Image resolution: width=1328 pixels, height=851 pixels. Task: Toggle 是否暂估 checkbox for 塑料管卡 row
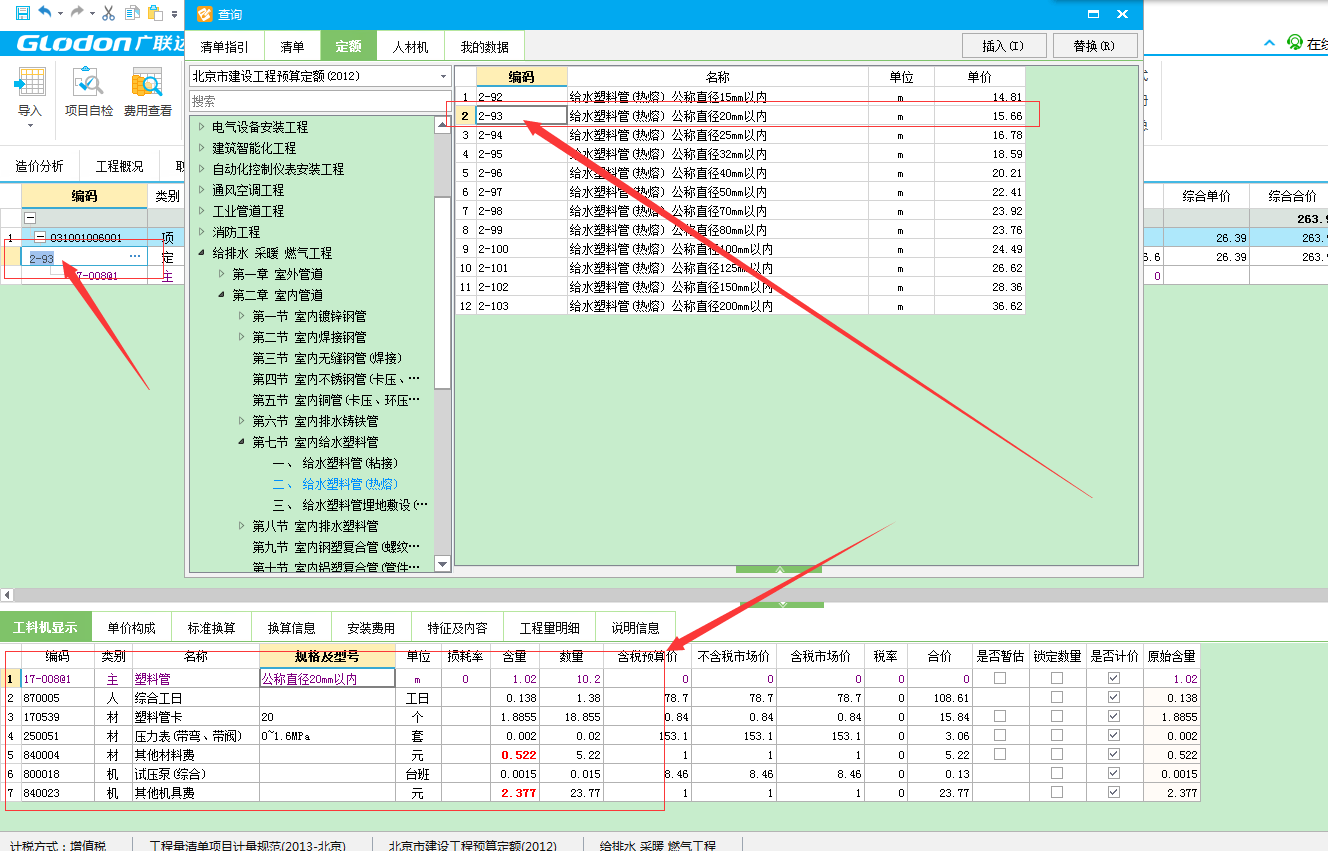click(1000, 717)
